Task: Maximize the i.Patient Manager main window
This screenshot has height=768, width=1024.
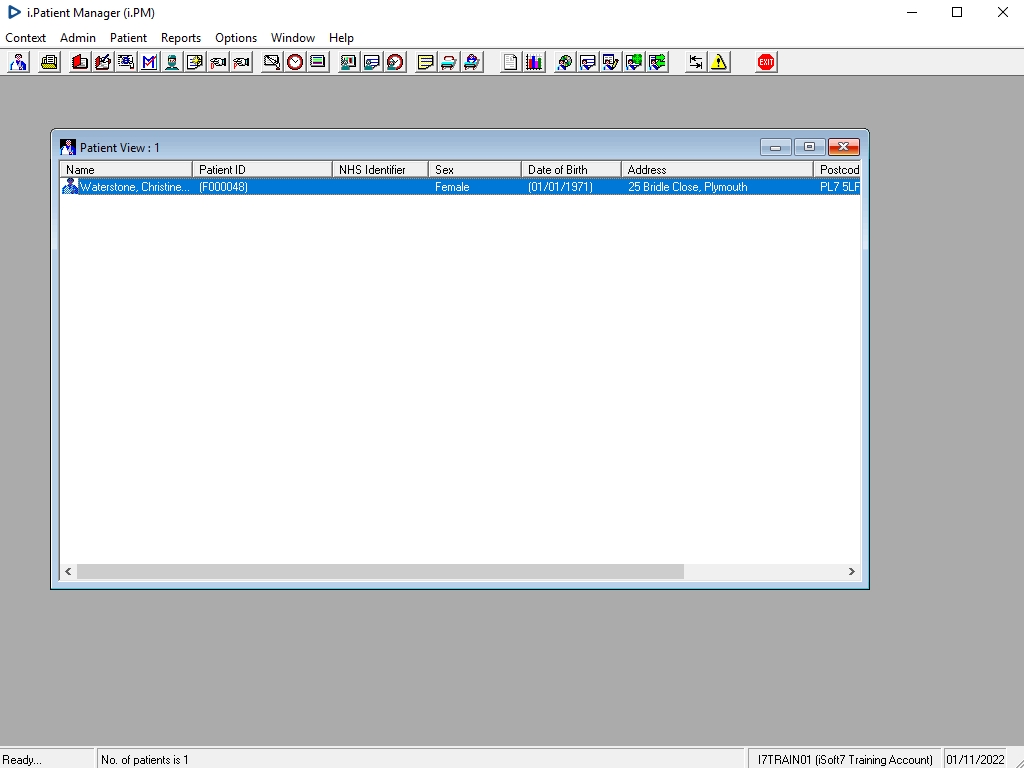Action: 957,12
